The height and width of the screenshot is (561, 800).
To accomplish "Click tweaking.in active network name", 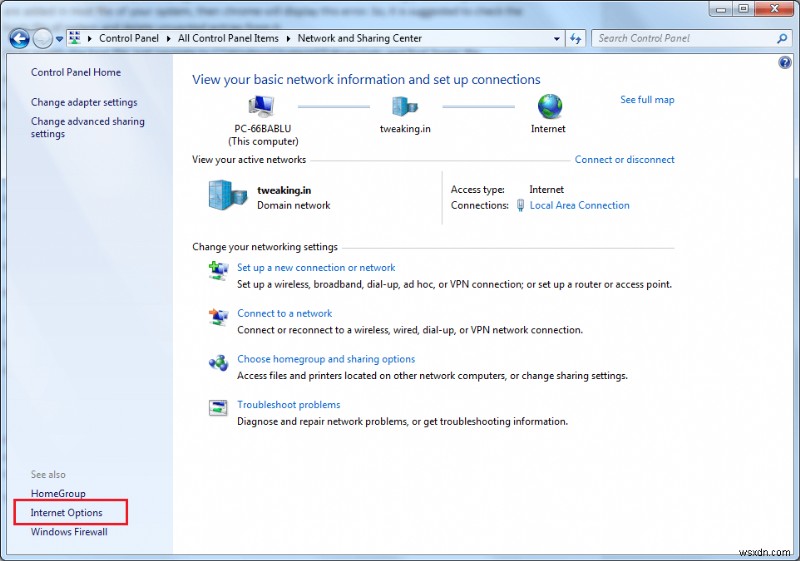I will (284, 190).
